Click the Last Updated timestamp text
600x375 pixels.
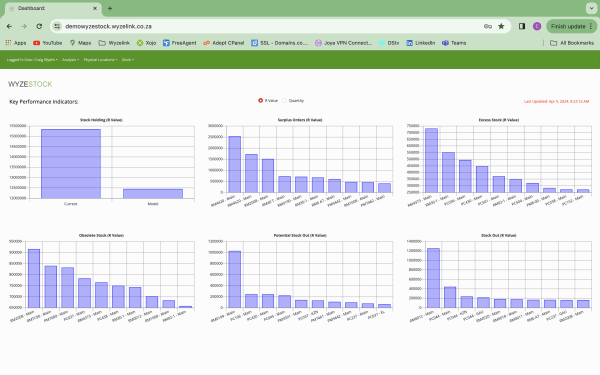(556, 101)
